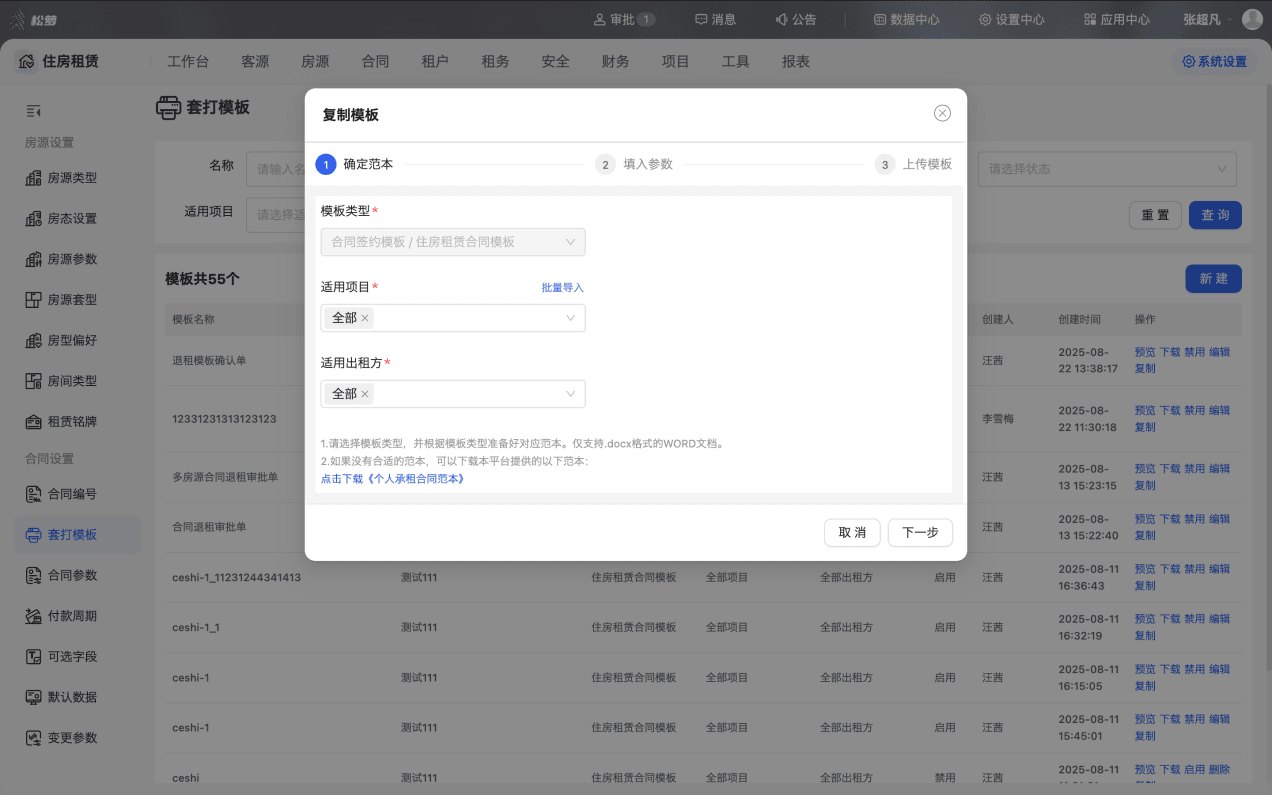Image resolution: width=1272 pixels, height=795 pixels.
Task: Open 消息 messages in top bar
Action: tap(716, 19)
